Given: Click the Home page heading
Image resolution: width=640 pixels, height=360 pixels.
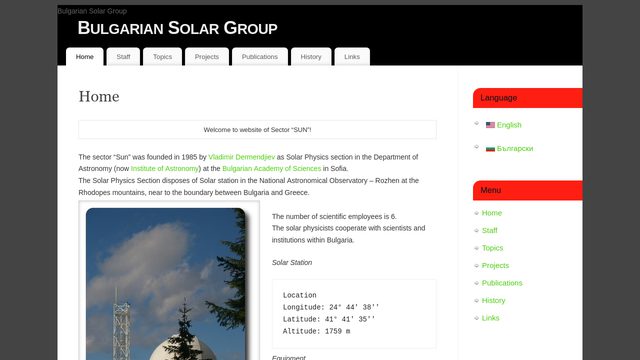Looking at the screenshot, I should point(99,97).
